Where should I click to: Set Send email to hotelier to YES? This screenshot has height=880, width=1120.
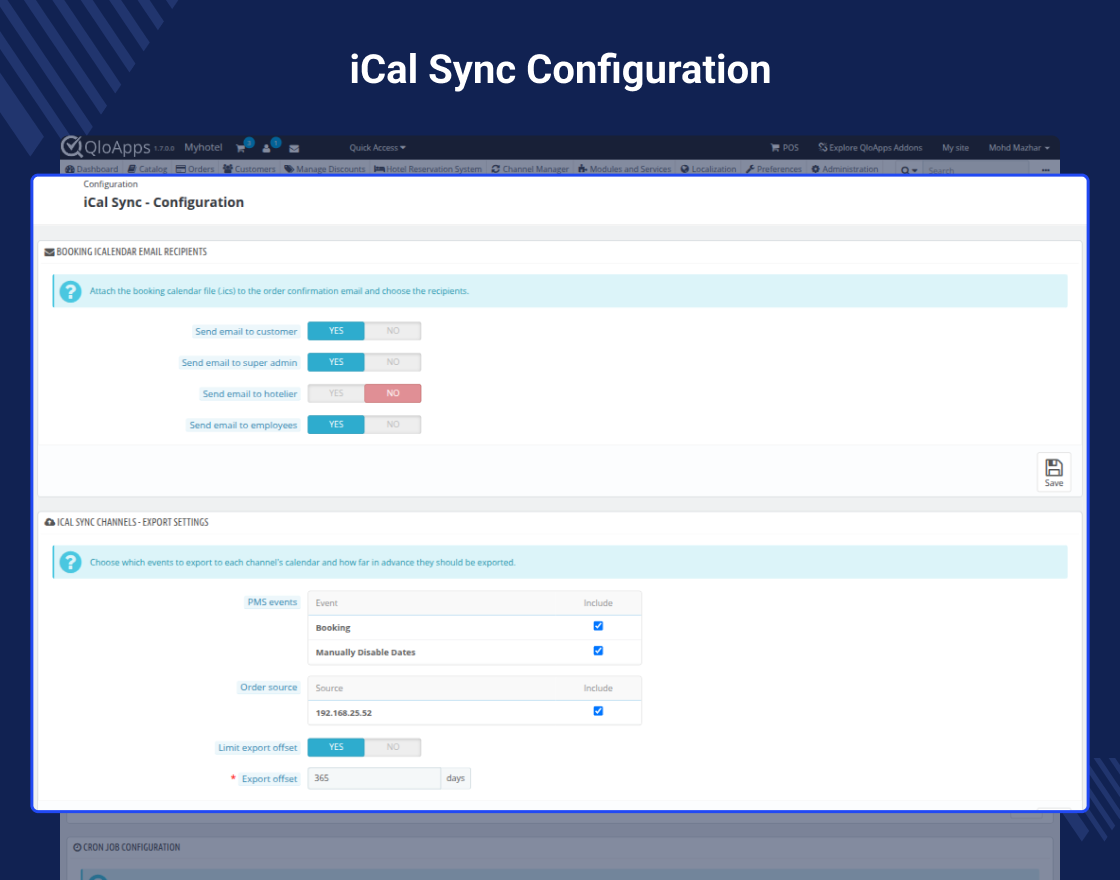coord(336,394)
